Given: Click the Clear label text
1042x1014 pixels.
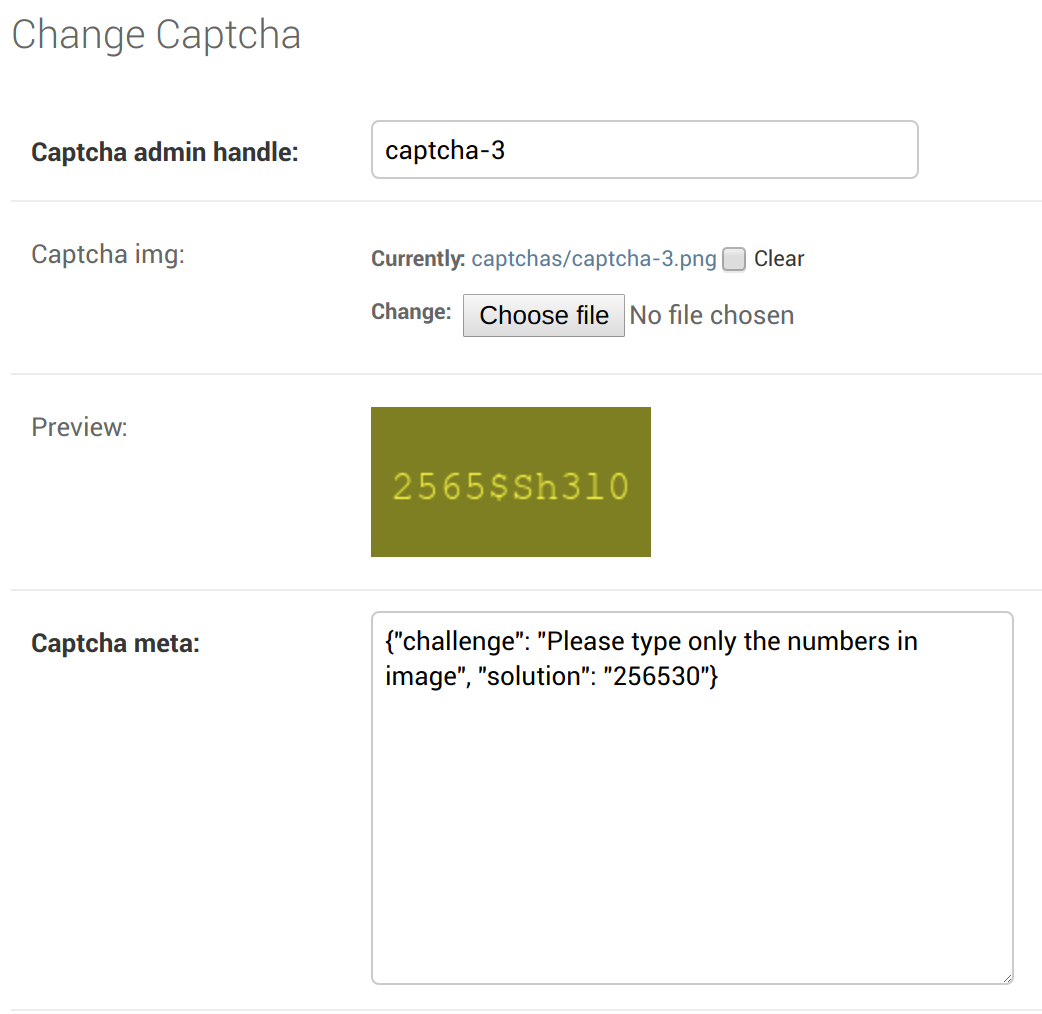Looking at the screenshot, I should [x=779, y=258].
